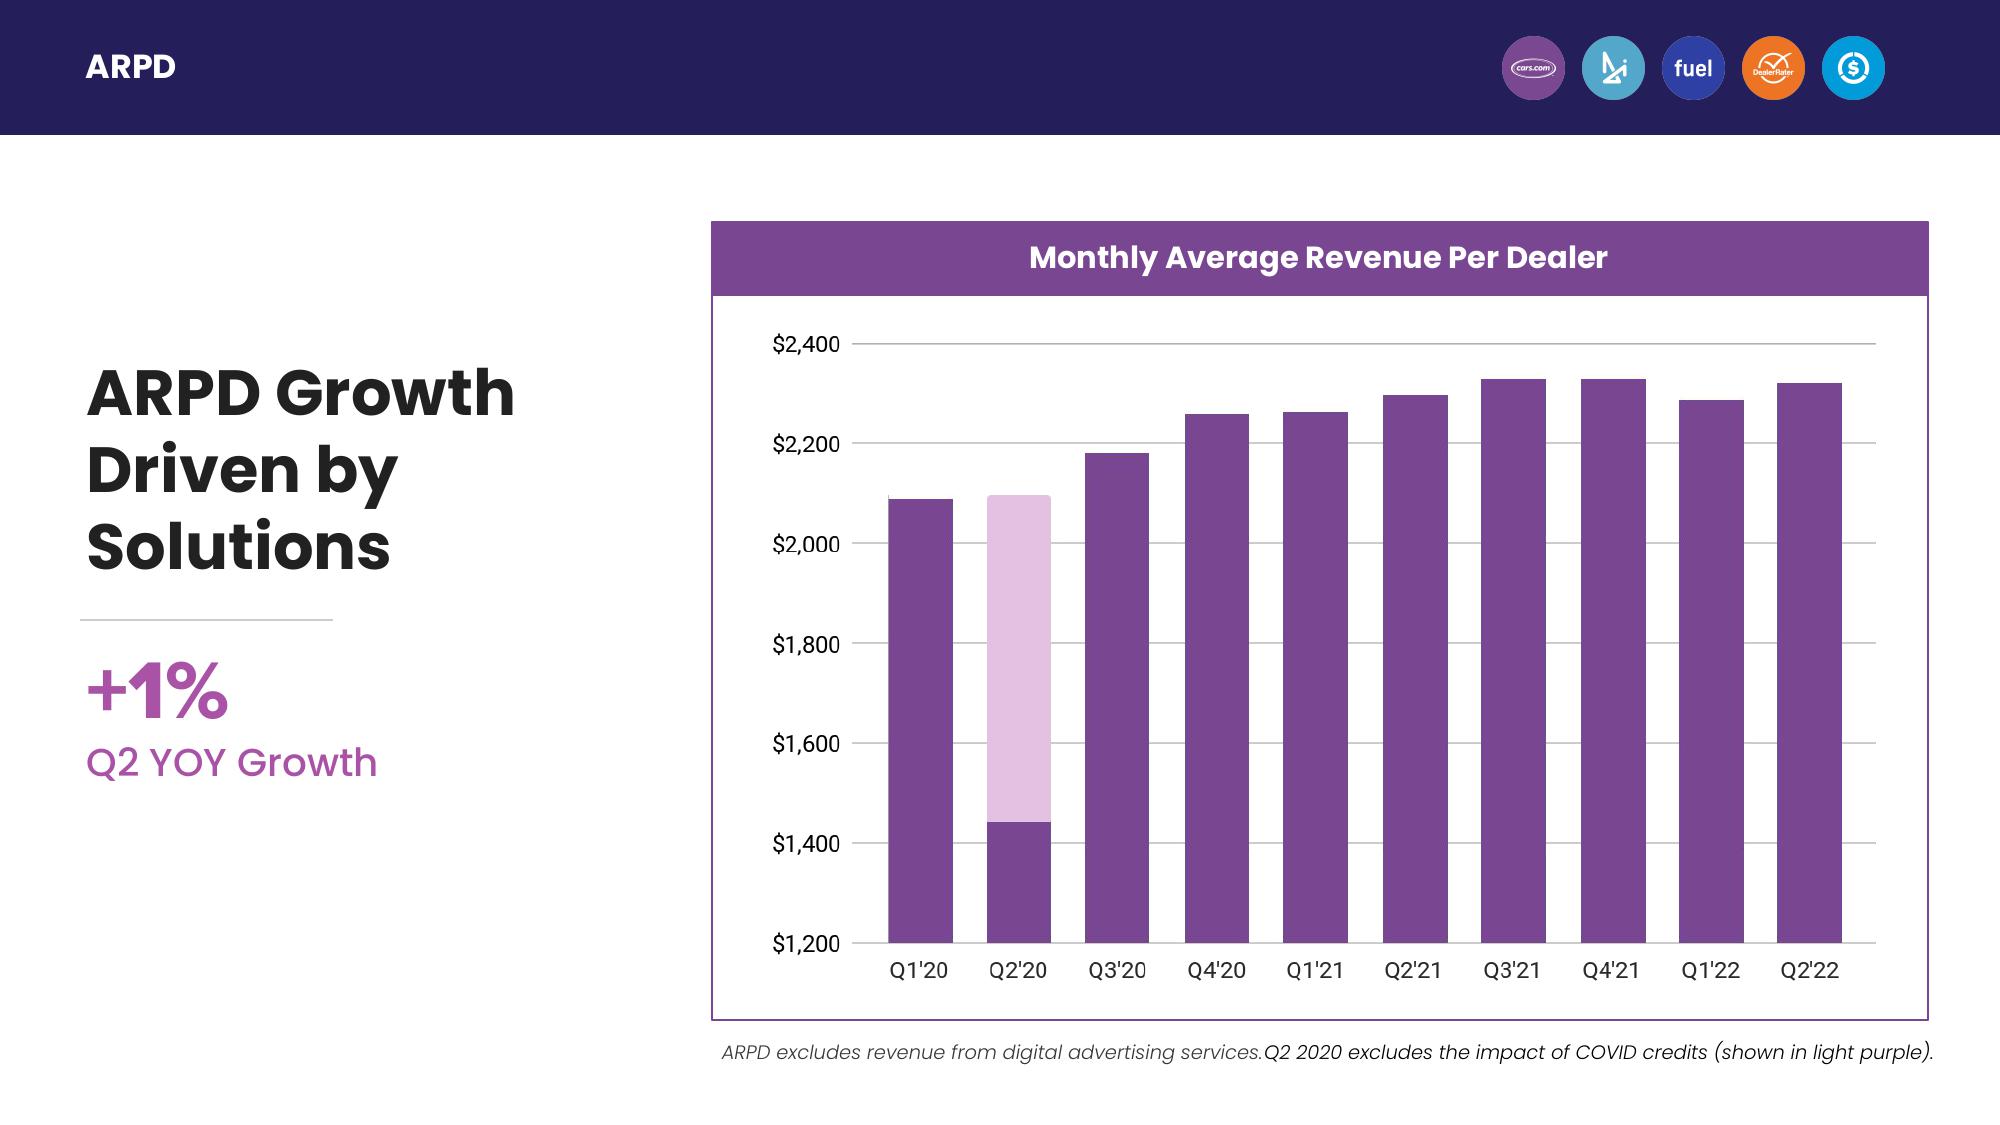
Task: Click the $2,400 y-axis label
Action: [806, 344]
